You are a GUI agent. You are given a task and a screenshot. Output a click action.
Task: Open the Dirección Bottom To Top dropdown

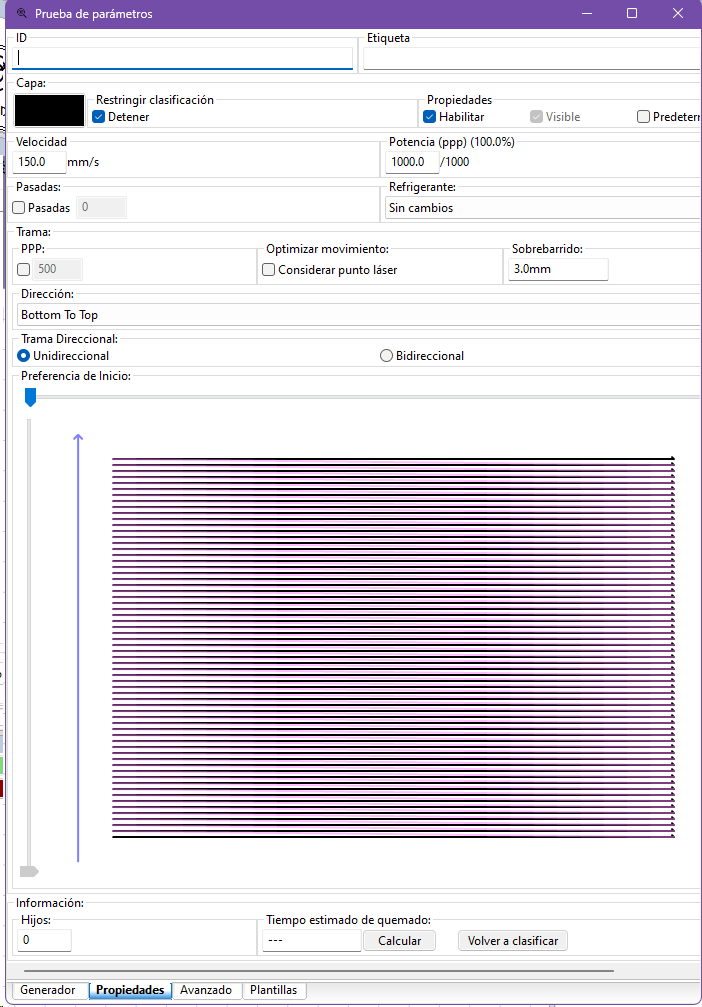tap(358, 315)
